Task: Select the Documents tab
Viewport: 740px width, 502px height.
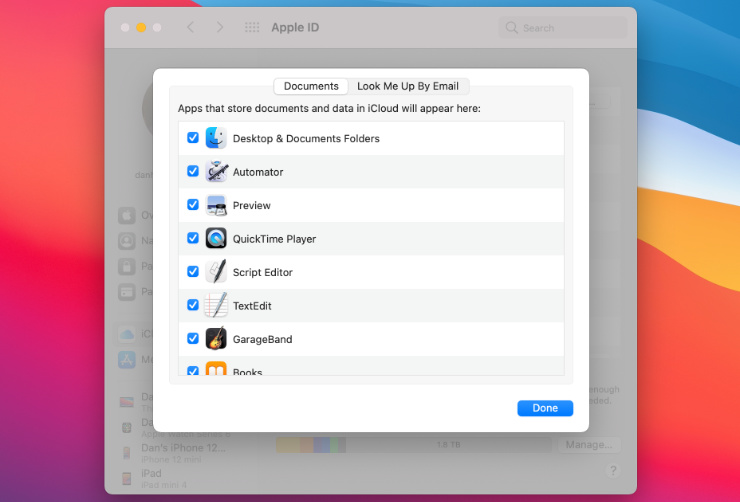Action: pos(311,86)
